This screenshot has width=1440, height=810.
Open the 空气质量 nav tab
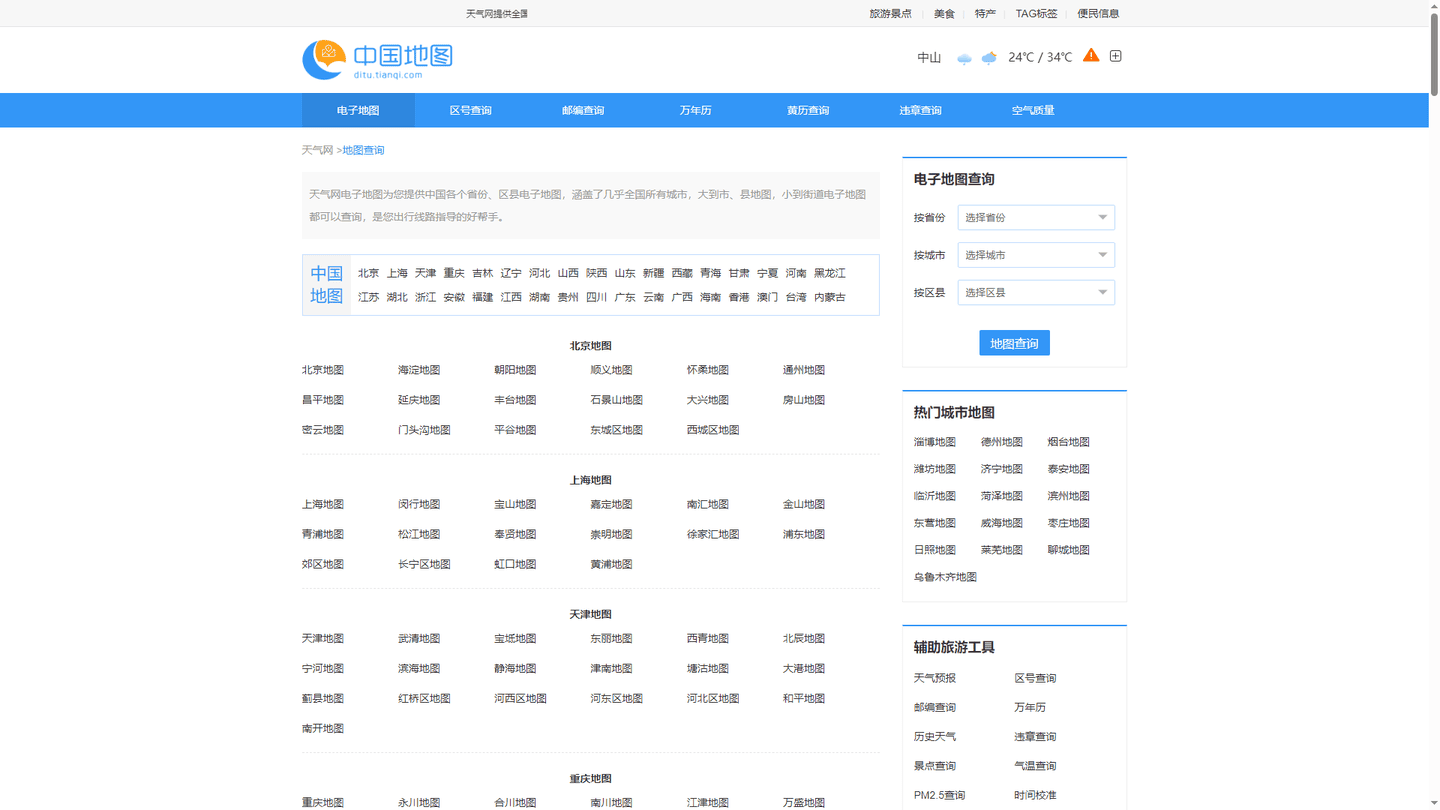pyautogui.click(x=1033, y=110)
